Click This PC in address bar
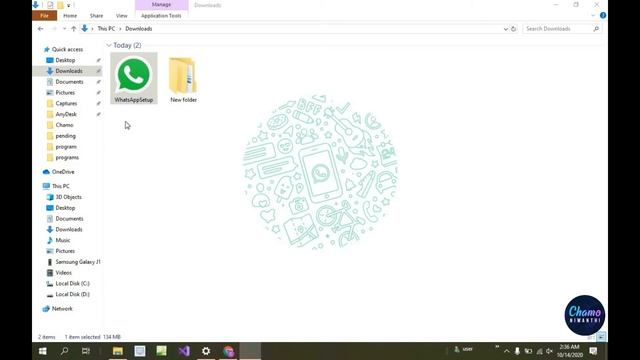The image size is (640, 360). tap(106, 29)
